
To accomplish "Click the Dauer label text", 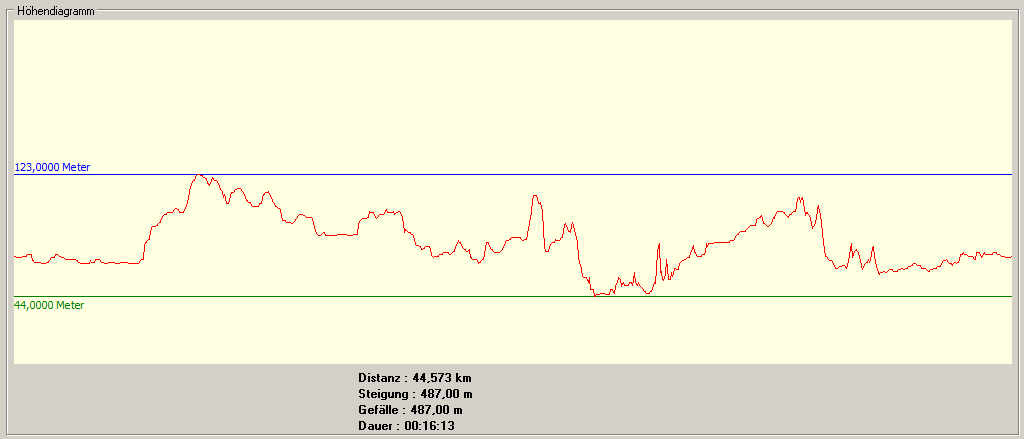I will pyautogui.click(x=376, y=426).
